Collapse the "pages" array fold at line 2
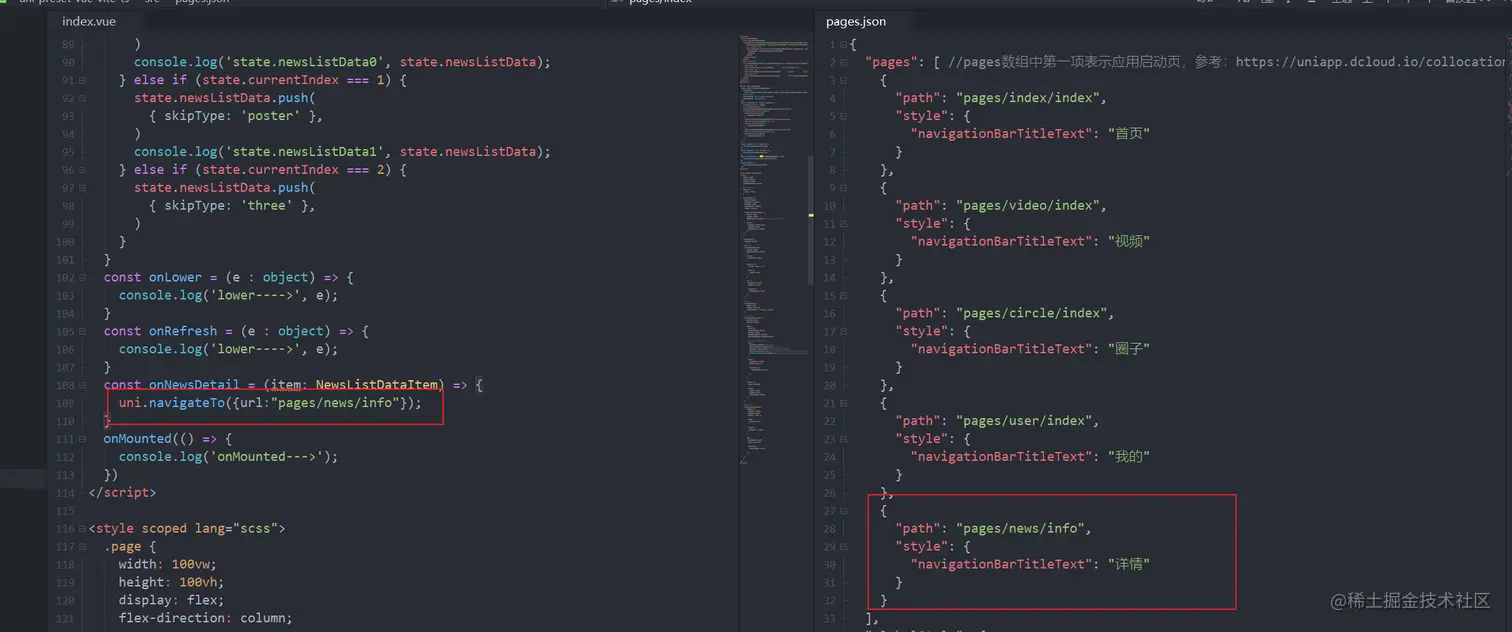The image size is (1512, 632). point(843,63)
